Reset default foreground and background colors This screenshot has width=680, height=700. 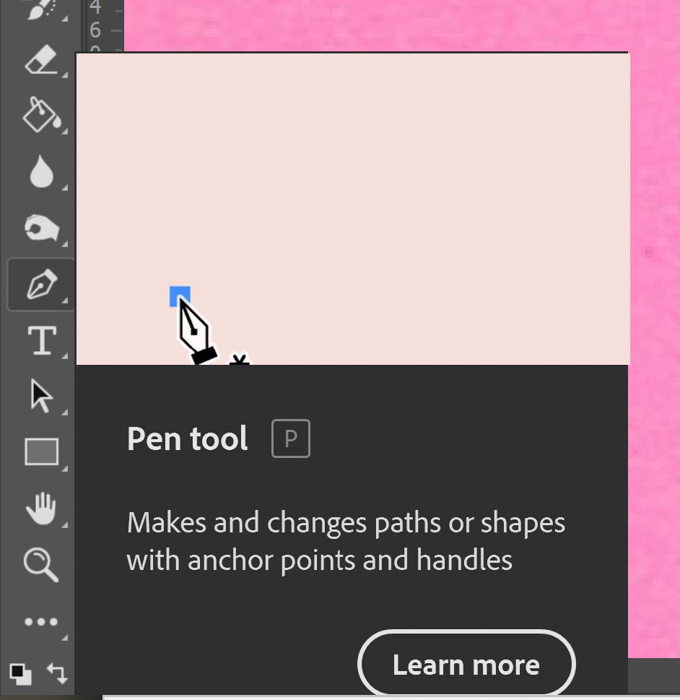tap(21, 674)
